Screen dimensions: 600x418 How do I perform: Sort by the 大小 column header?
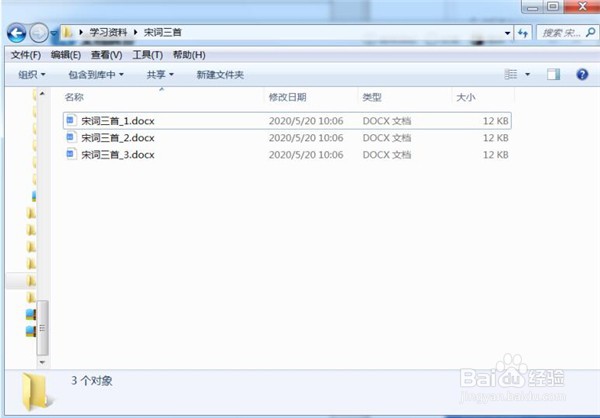pyautogui.click(x=483, y=97)
